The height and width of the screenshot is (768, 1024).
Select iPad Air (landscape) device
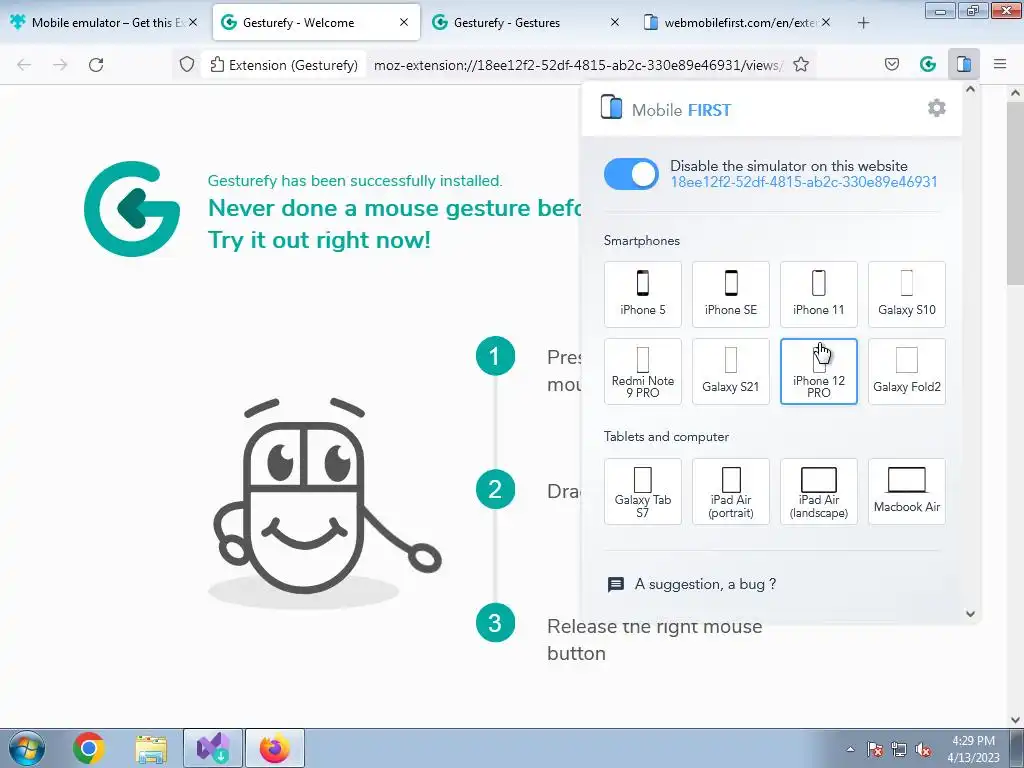818,492
